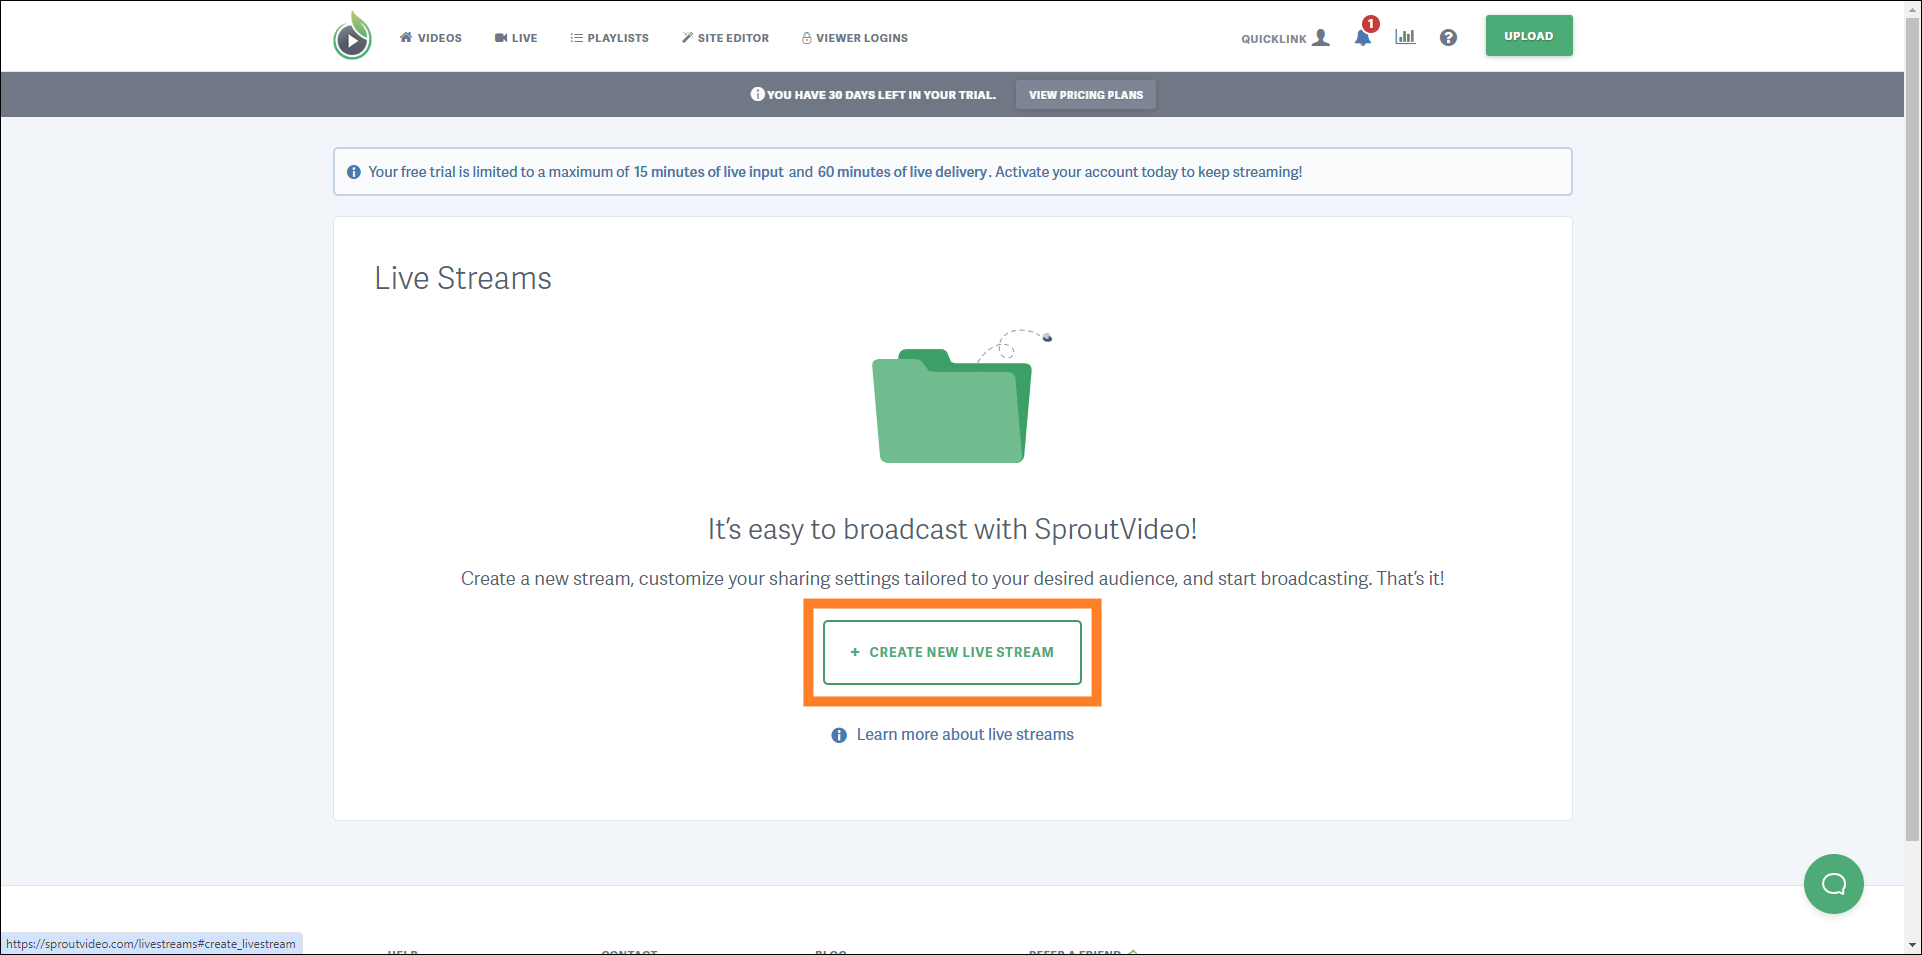1922x955 pixels.
Task: Click the '60 minutes of live delivery' text
Action: (903, 172)
